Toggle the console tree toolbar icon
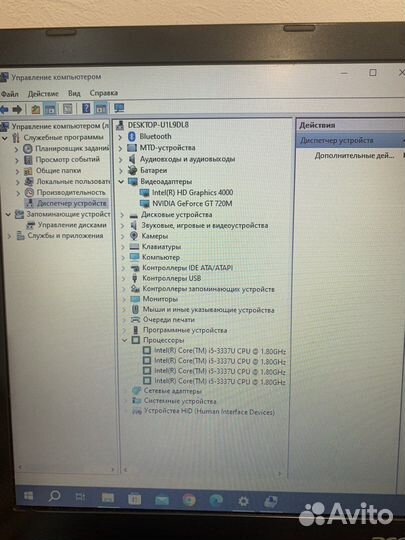The height and width of the screenshot is (540, 405). tap(50, 110)
